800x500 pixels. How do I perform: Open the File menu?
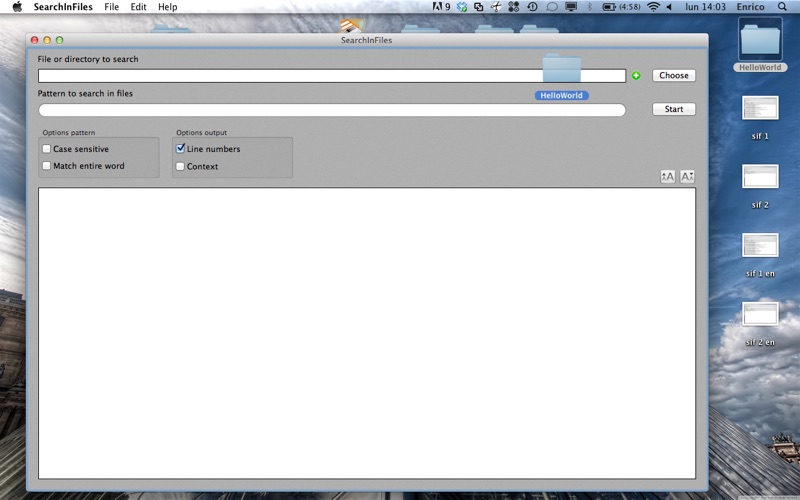(111, 7)
